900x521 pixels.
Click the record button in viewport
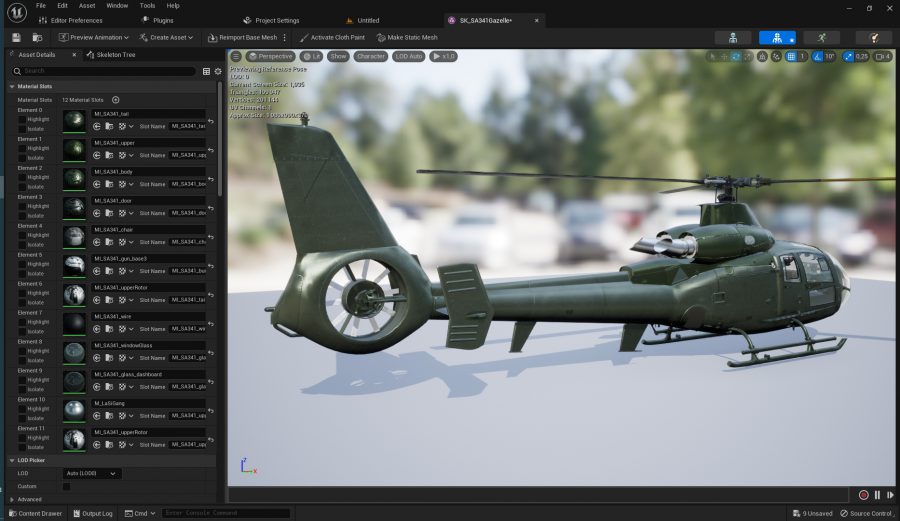click(863, 495)
